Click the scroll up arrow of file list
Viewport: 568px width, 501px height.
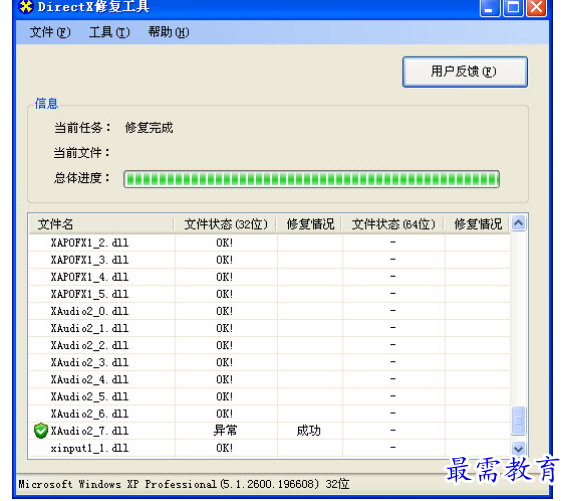pyautogui.click(x=518, y=223)
